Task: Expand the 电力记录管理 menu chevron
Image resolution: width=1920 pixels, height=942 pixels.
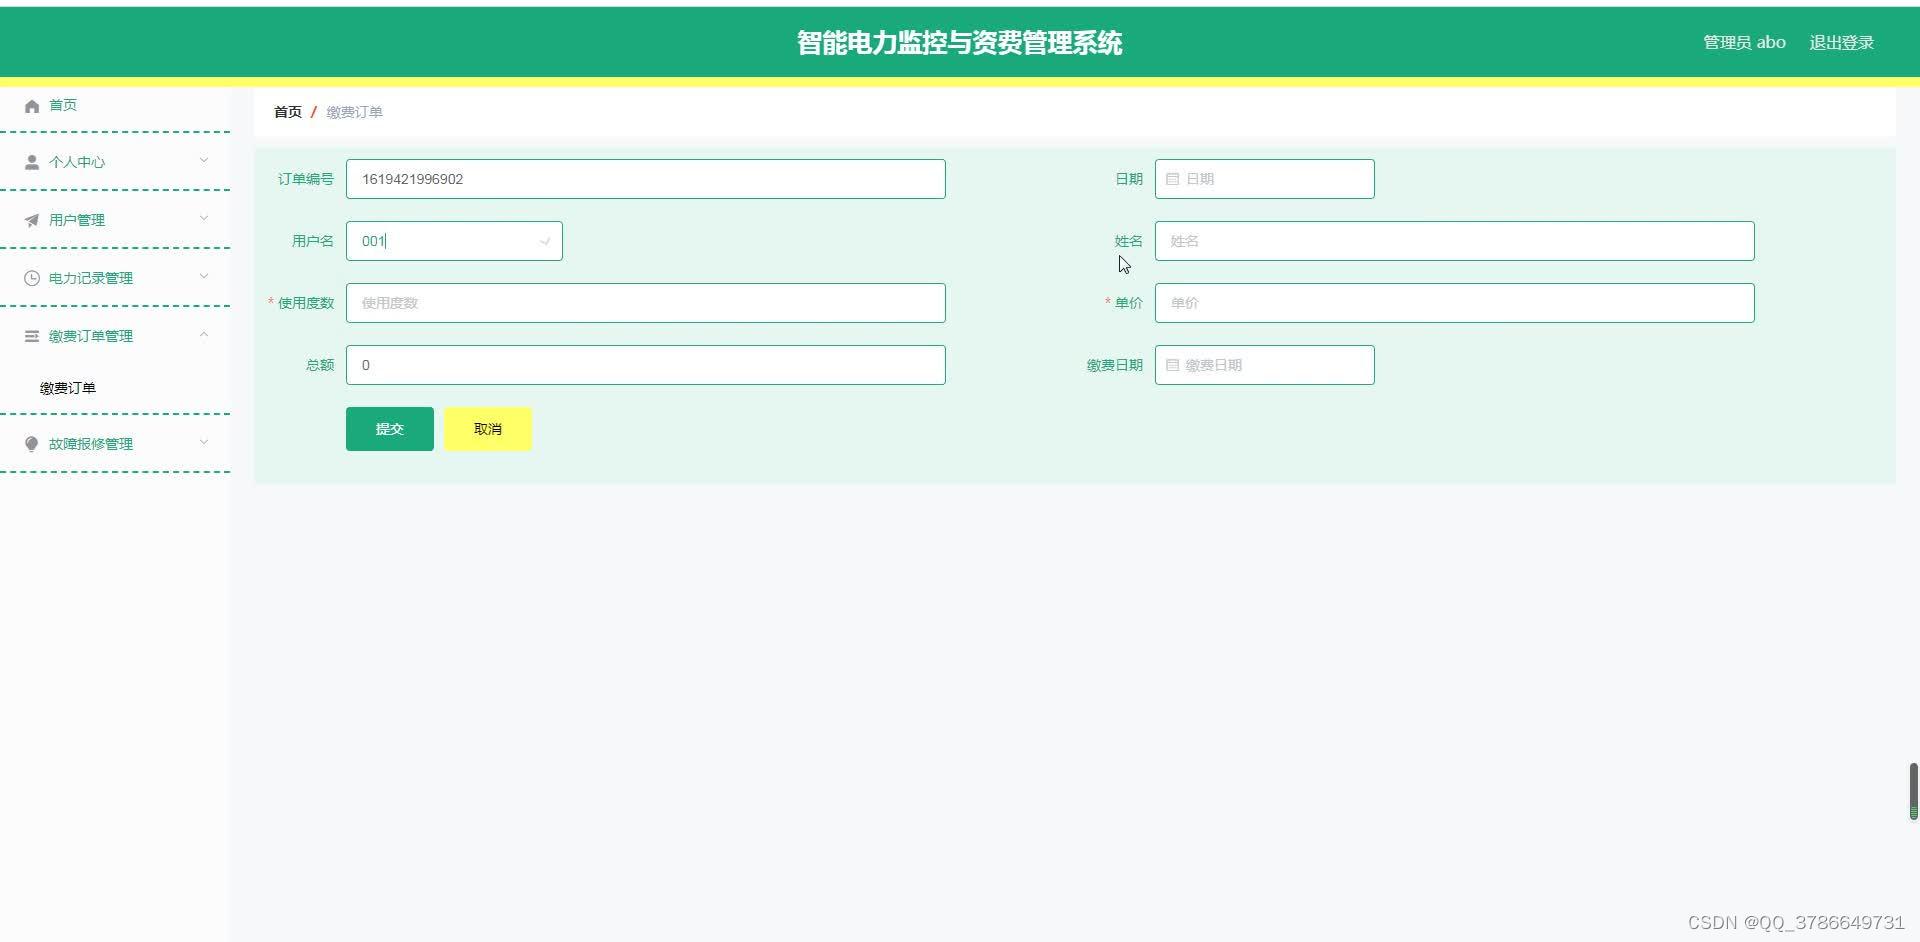Action: (x=204, y=276)
